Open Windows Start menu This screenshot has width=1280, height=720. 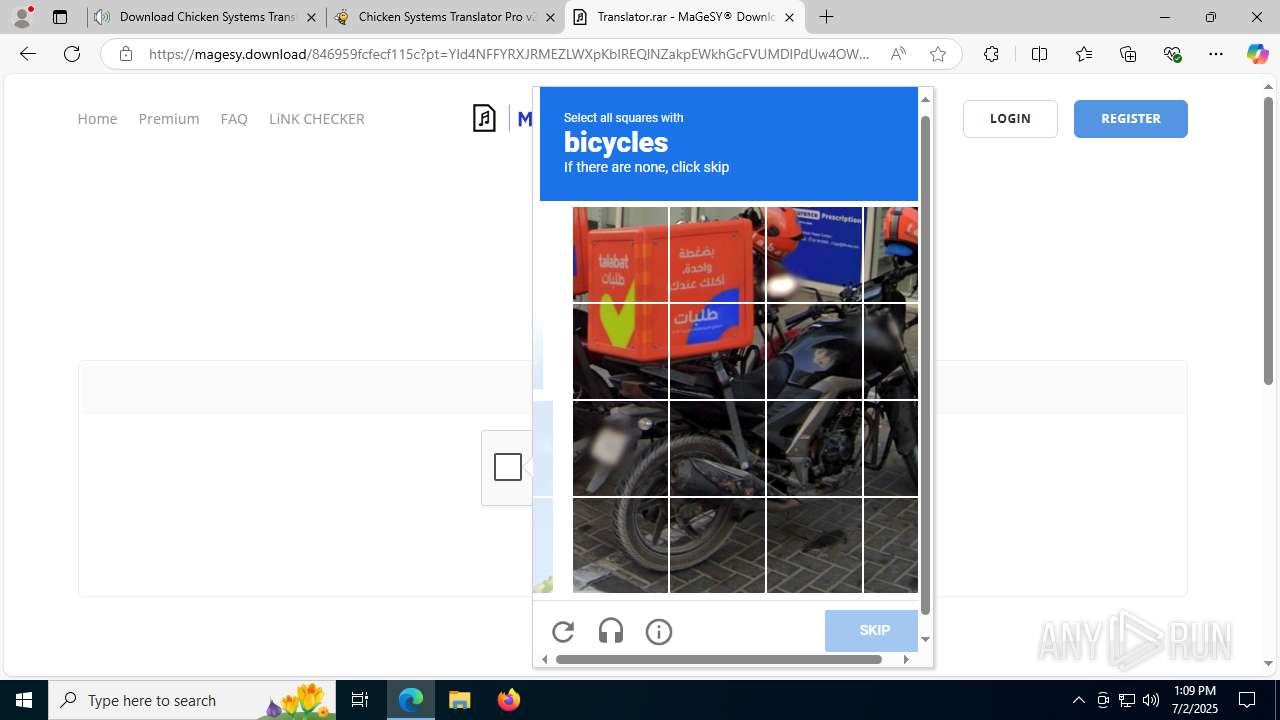click(x=24, y=700)
